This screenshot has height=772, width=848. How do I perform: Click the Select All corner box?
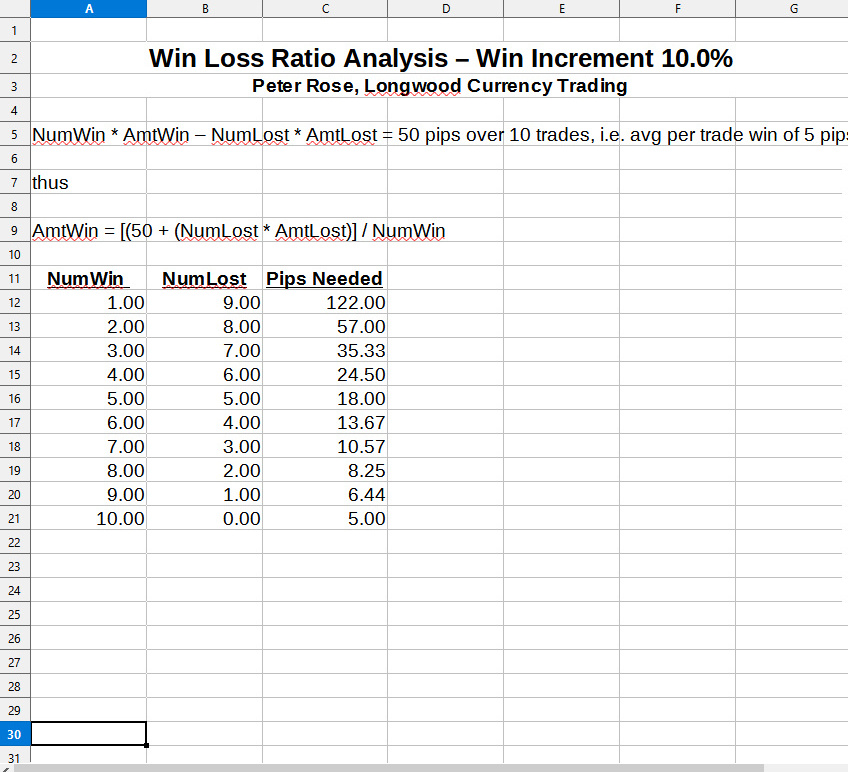(x=15, y=9)
